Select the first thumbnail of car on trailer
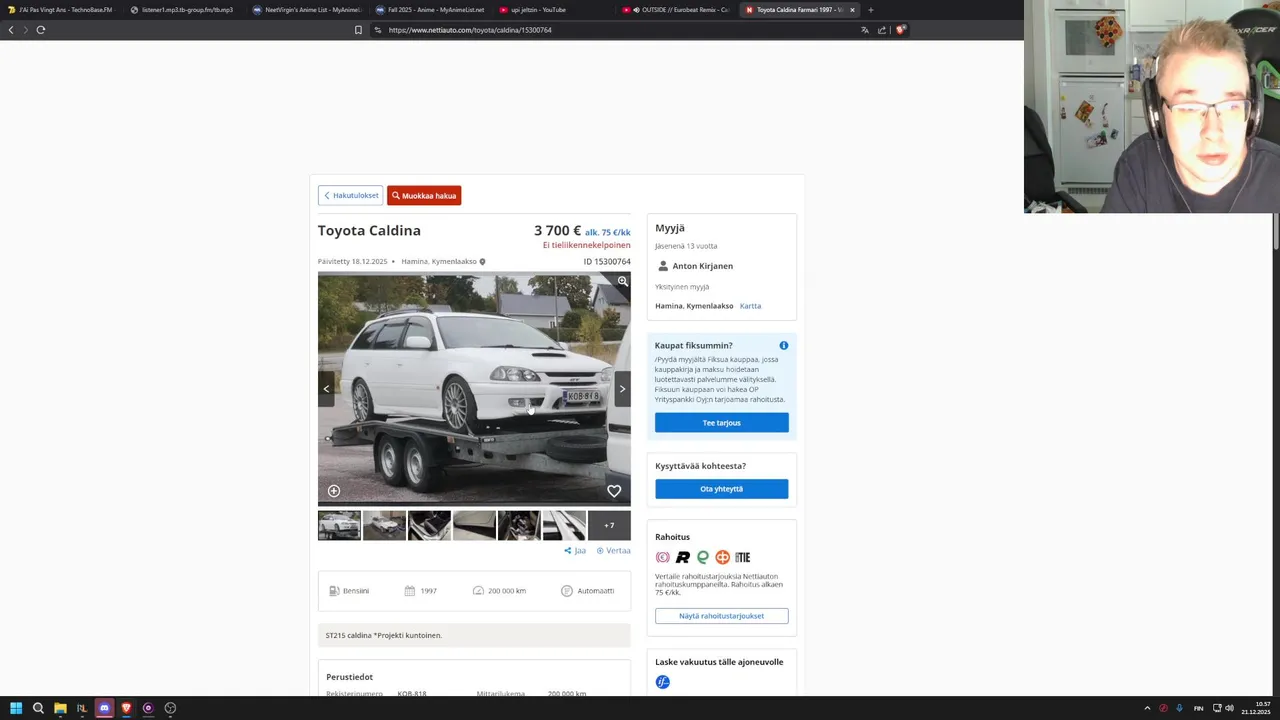 (339, 525)
